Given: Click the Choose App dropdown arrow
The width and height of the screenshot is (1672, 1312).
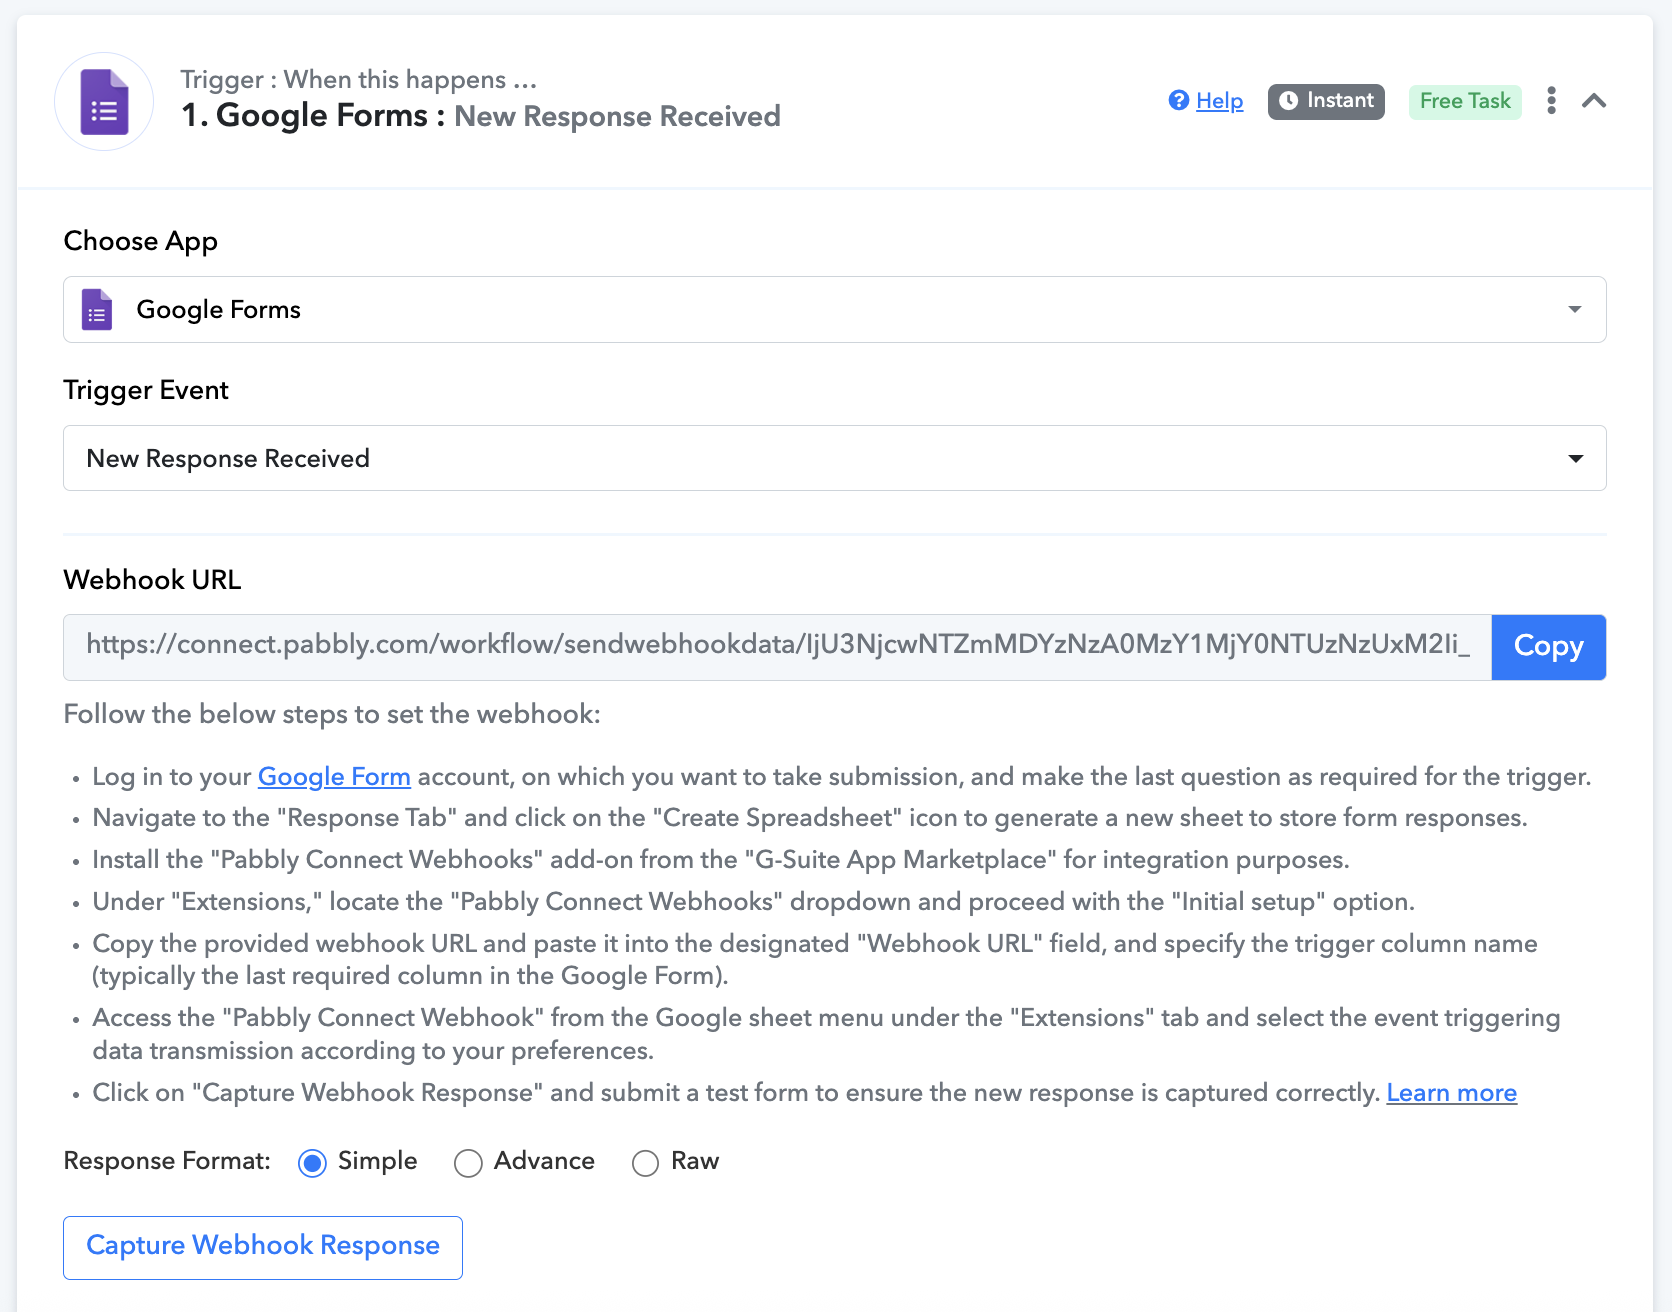Looking at the screenshot, I should pos(1575,310).
